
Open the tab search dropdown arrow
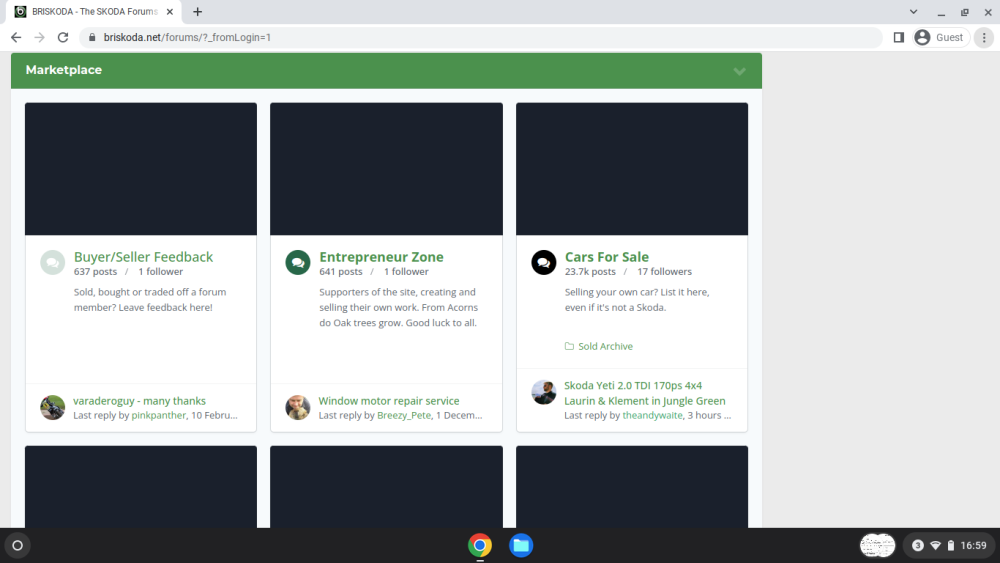point(913,11)
